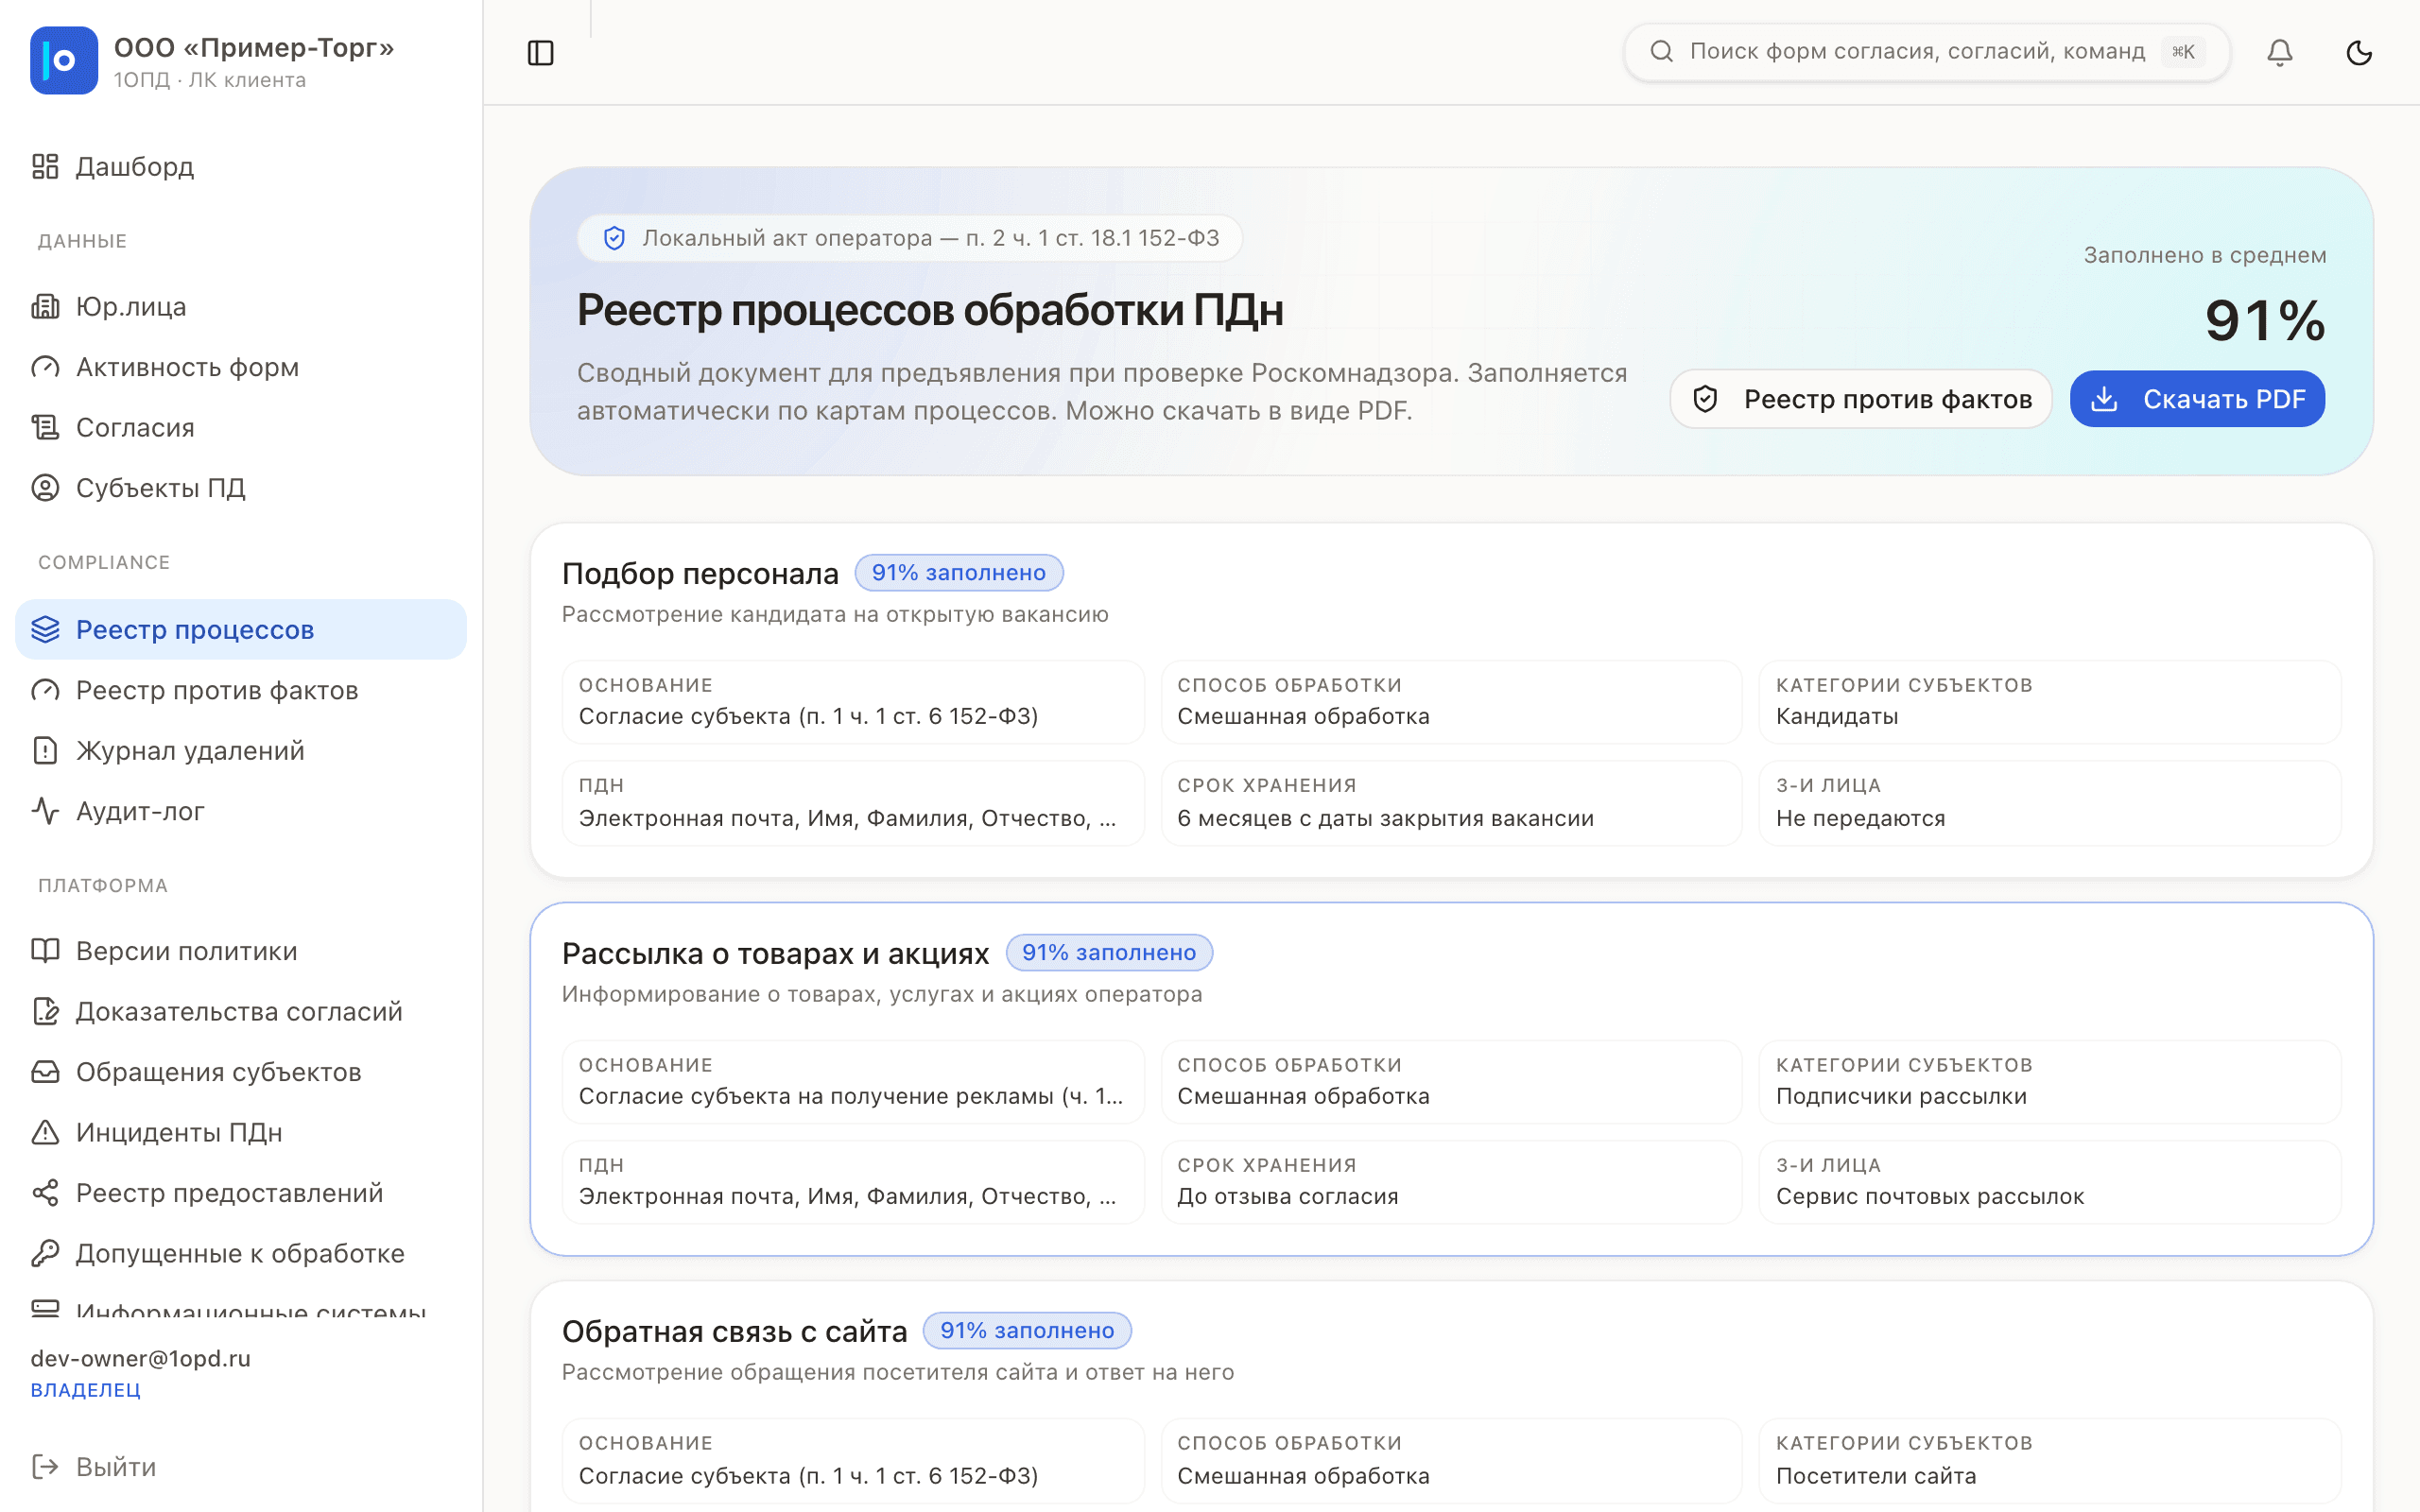
Task: Click the Аудит-лог activity icon
Action: pyautogui.click(x=45, y=811)
